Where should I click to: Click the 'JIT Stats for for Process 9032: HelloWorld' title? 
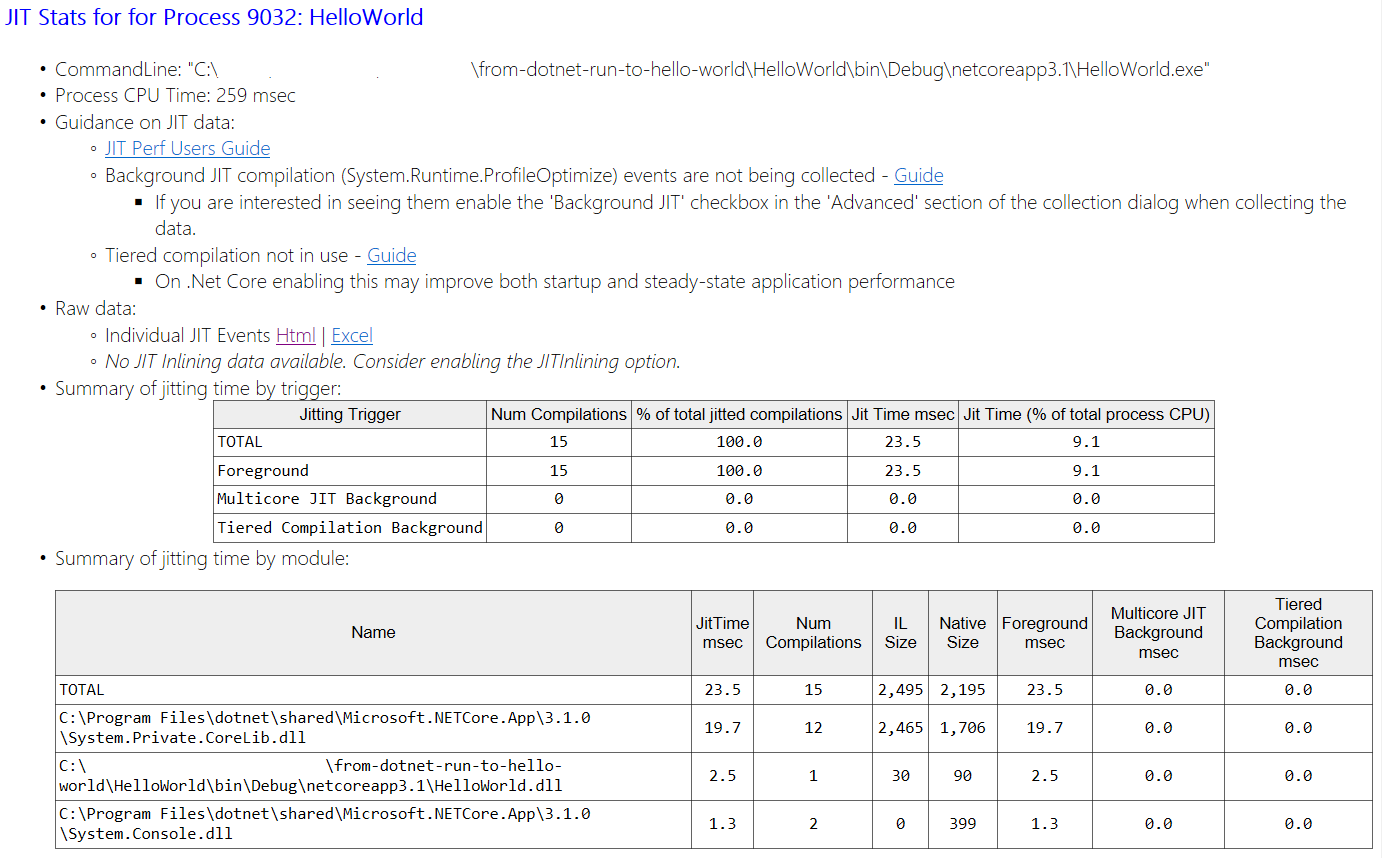point(214,17)
